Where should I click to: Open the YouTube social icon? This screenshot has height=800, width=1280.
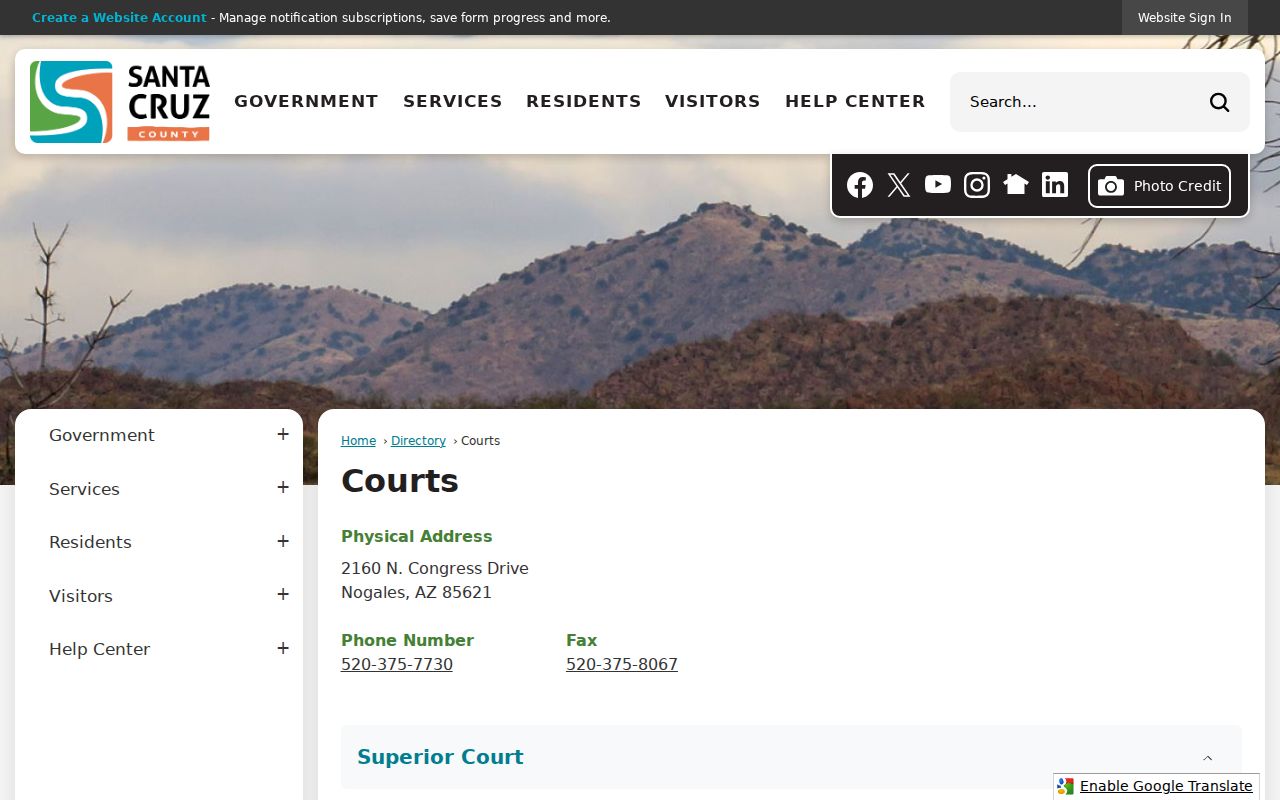(x=938, y=184)
